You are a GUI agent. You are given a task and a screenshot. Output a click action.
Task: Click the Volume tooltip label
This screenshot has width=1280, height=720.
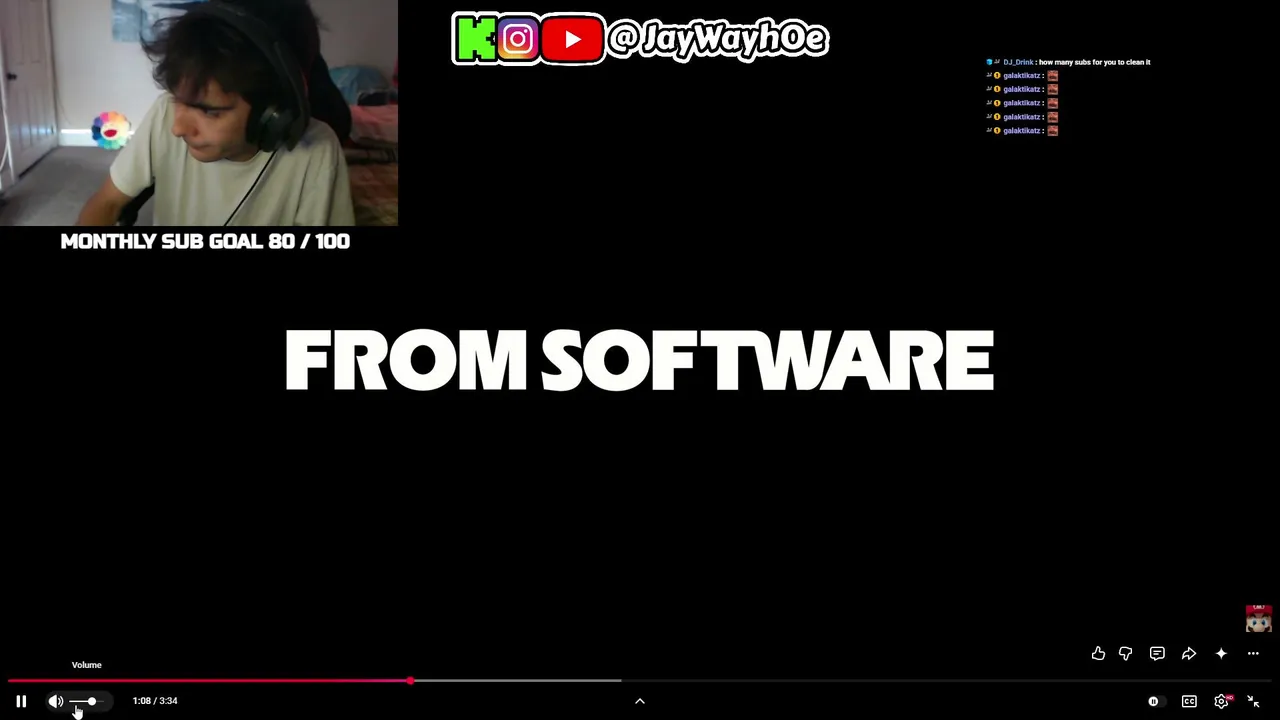[x=87, y=665]
